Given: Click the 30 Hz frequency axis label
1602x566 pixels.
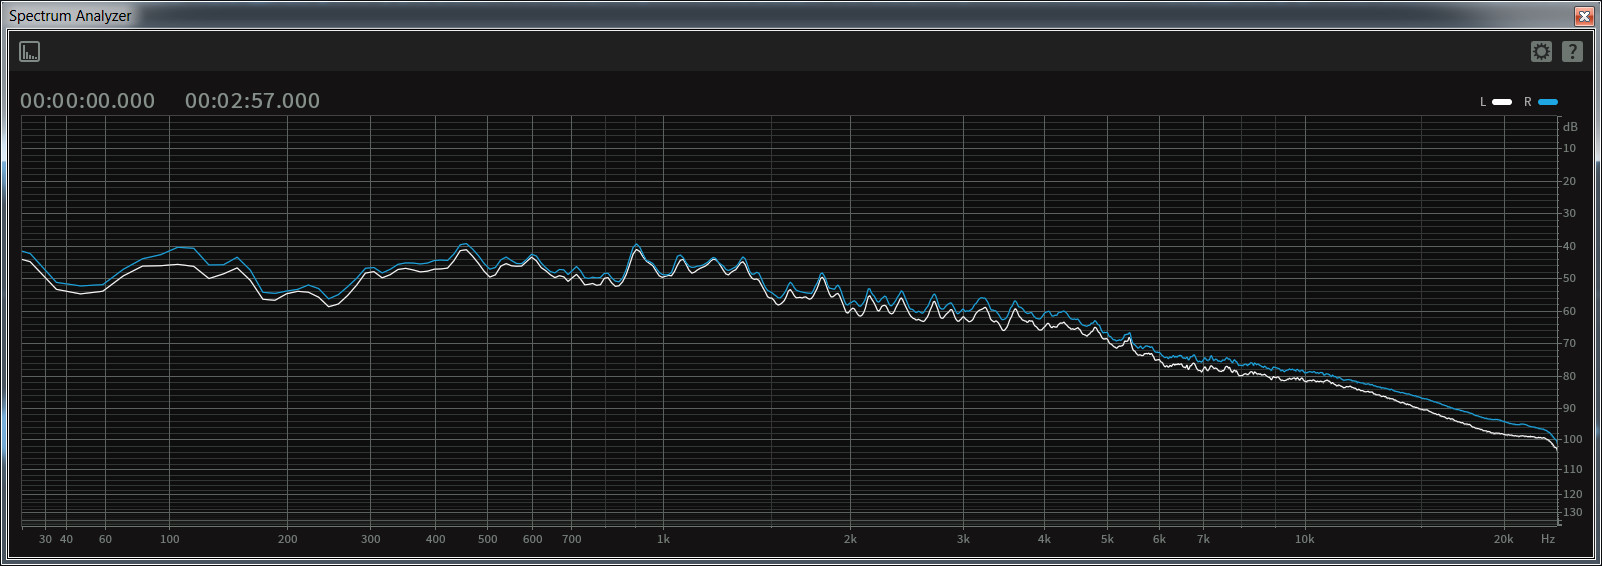Looking at the screenshot, I should (x=45, y=539).
